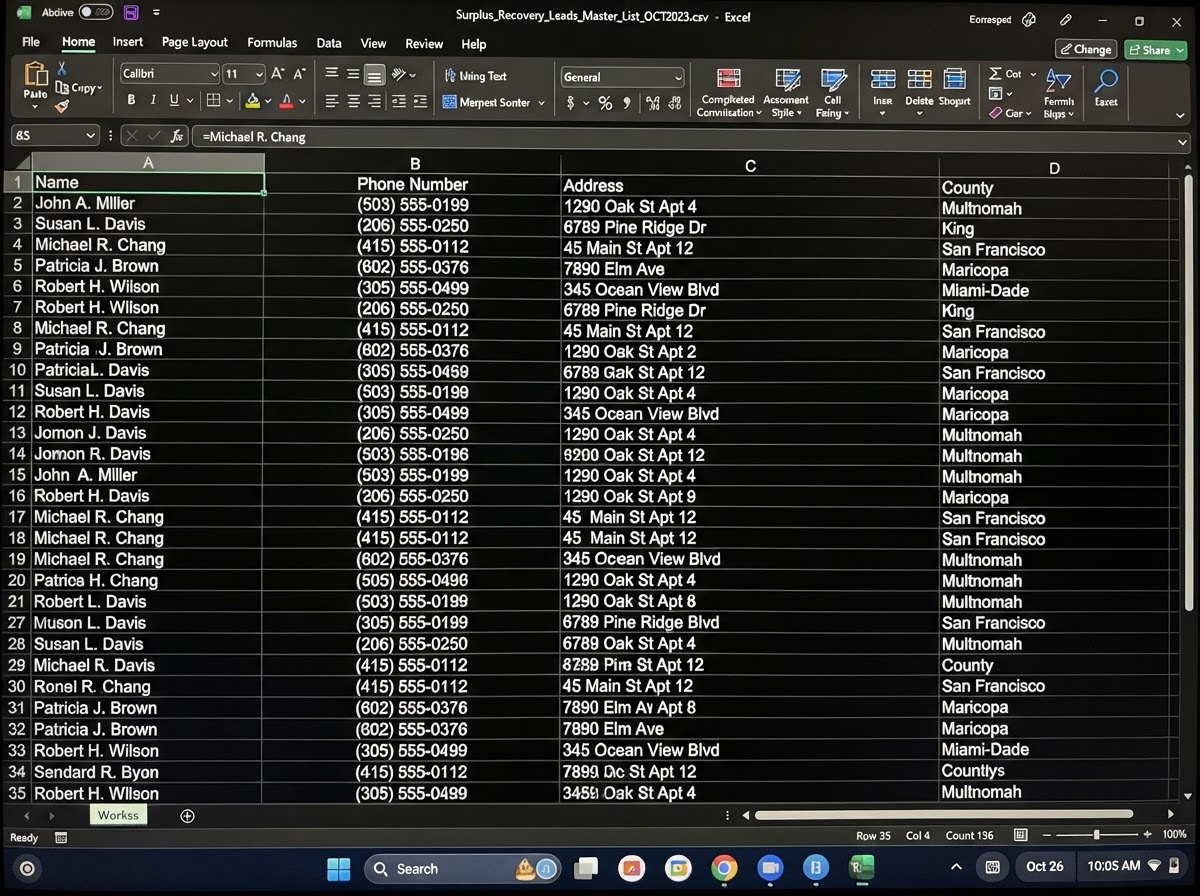
Task: Open the General number format dropdown
Action: 678,77
